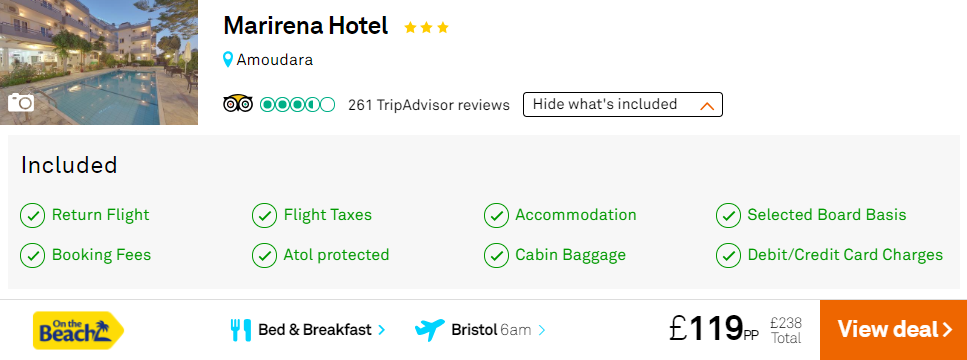Open the Marirena Hotel title link
This screenshot has width=967, height=360.
(306, 26)
